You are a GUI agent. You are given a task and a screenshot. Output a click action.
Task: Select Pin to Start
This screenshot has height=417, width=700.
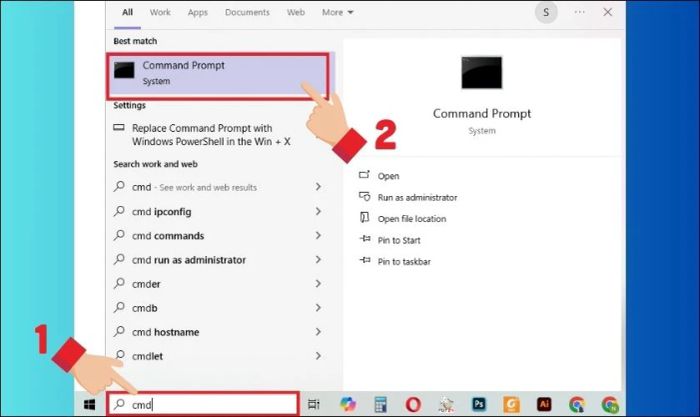click(x=399, y=240)
